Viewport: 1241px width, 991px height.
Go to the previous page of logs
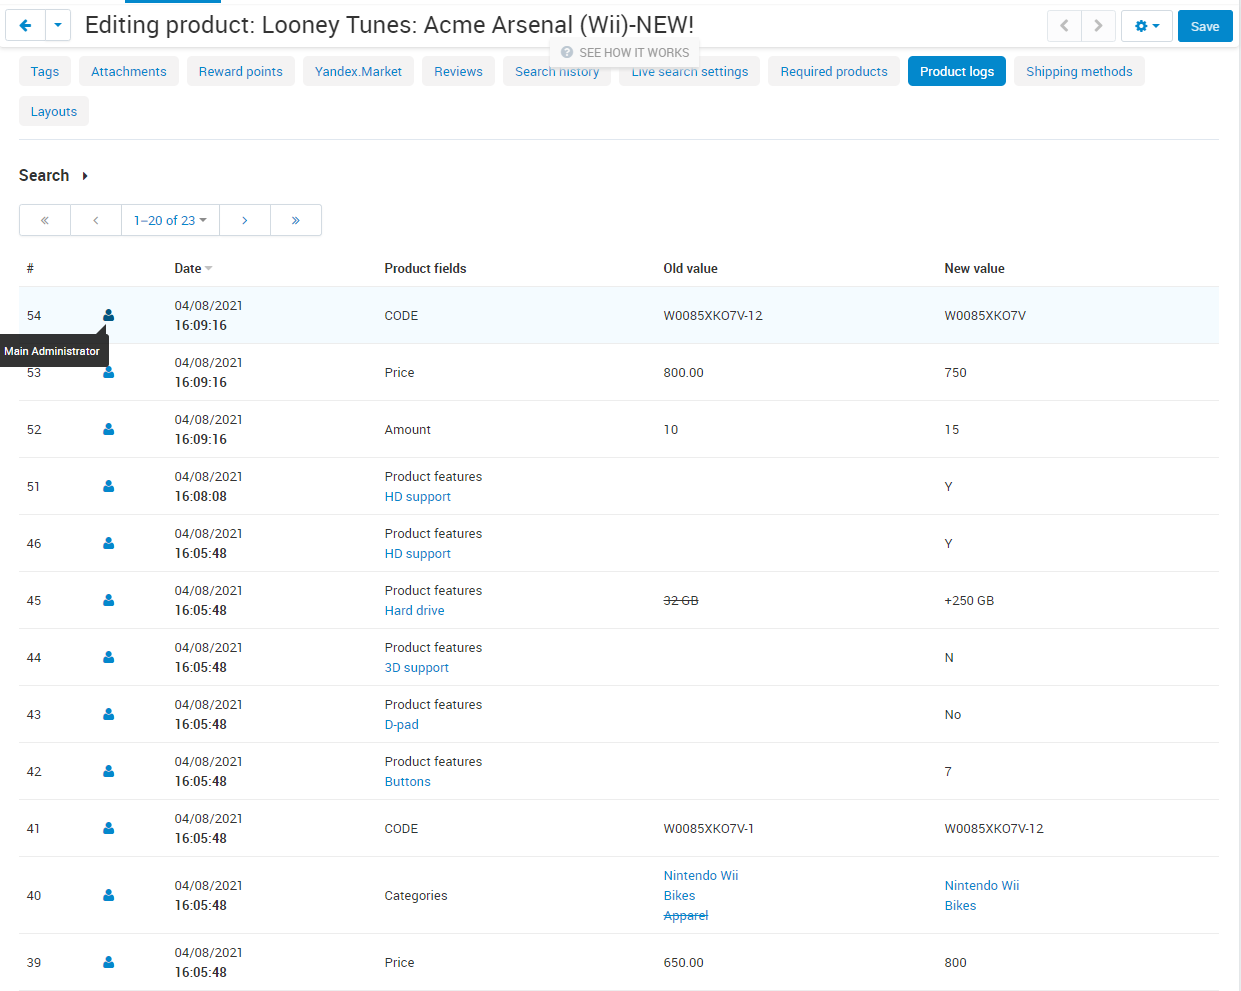(96, 220)
